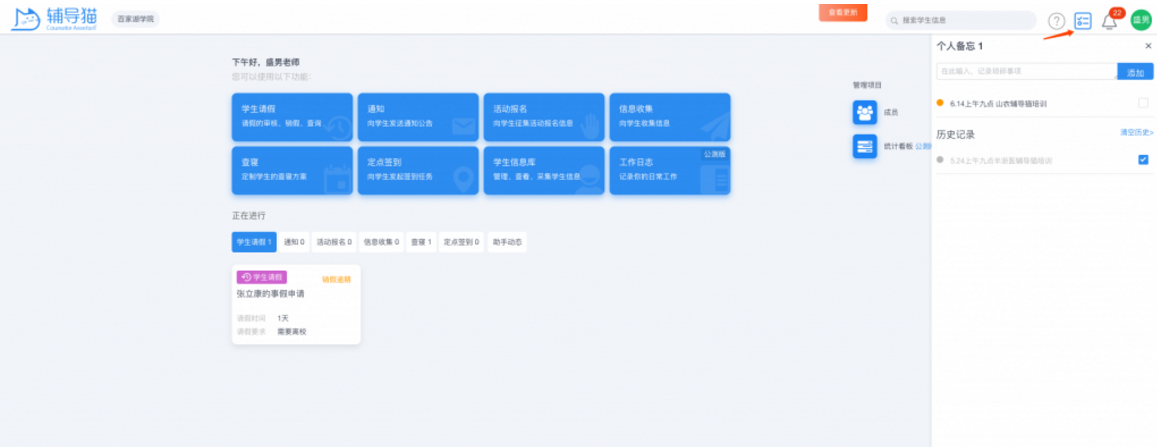
Task: Select the 查寝 1 tab
Action: pos(421,242)
